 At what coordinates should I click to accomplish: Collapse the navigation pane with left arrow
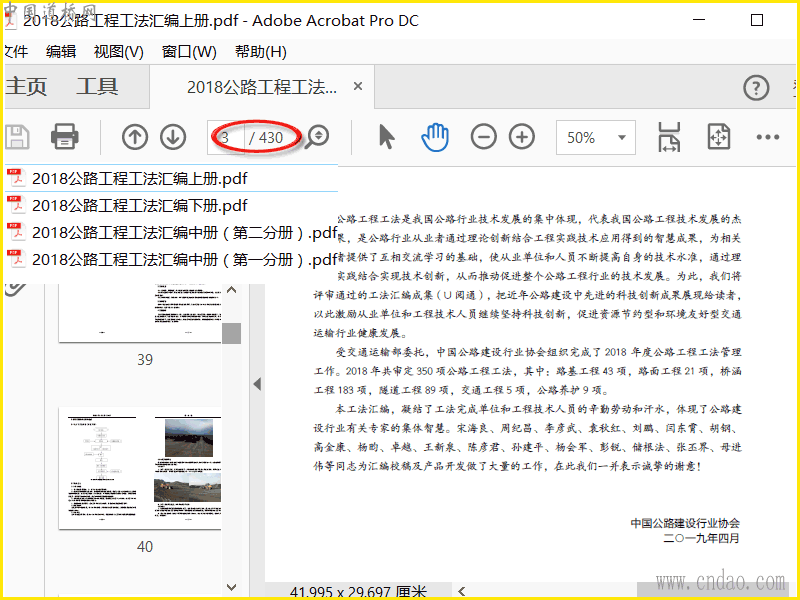257,384
